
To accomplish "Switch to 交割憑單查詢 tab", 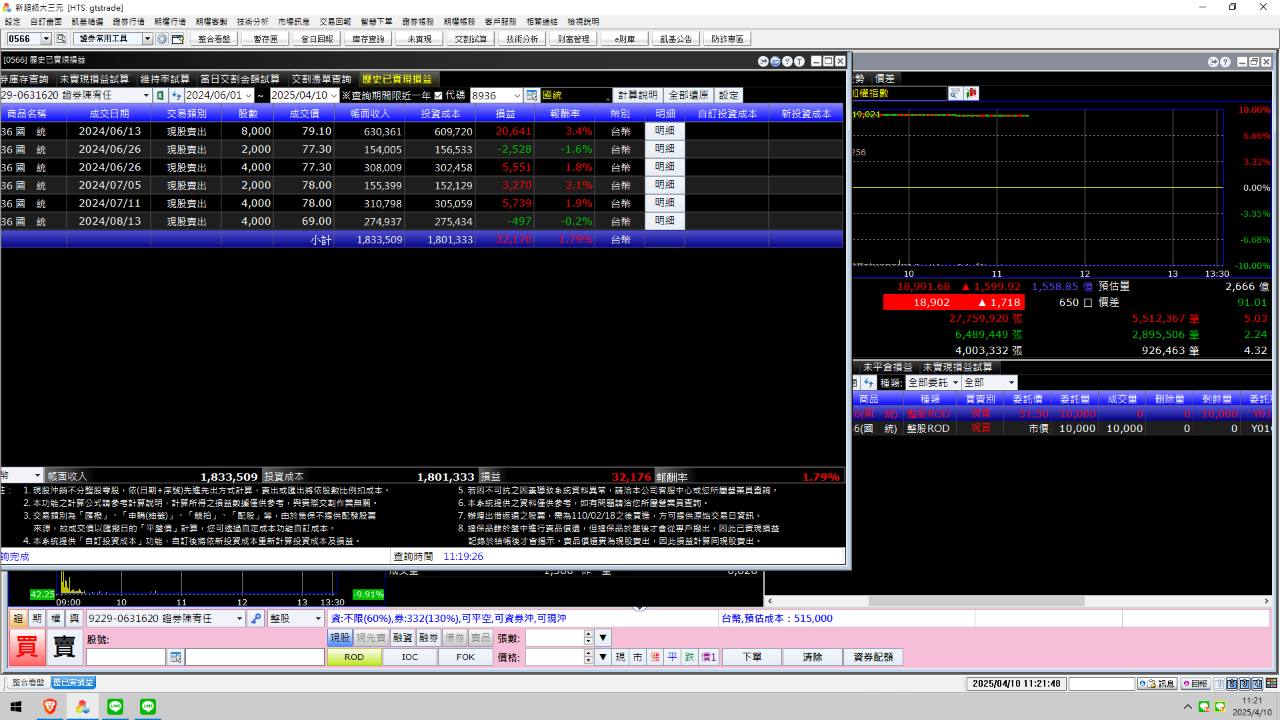I will click(x=321, y=79).
